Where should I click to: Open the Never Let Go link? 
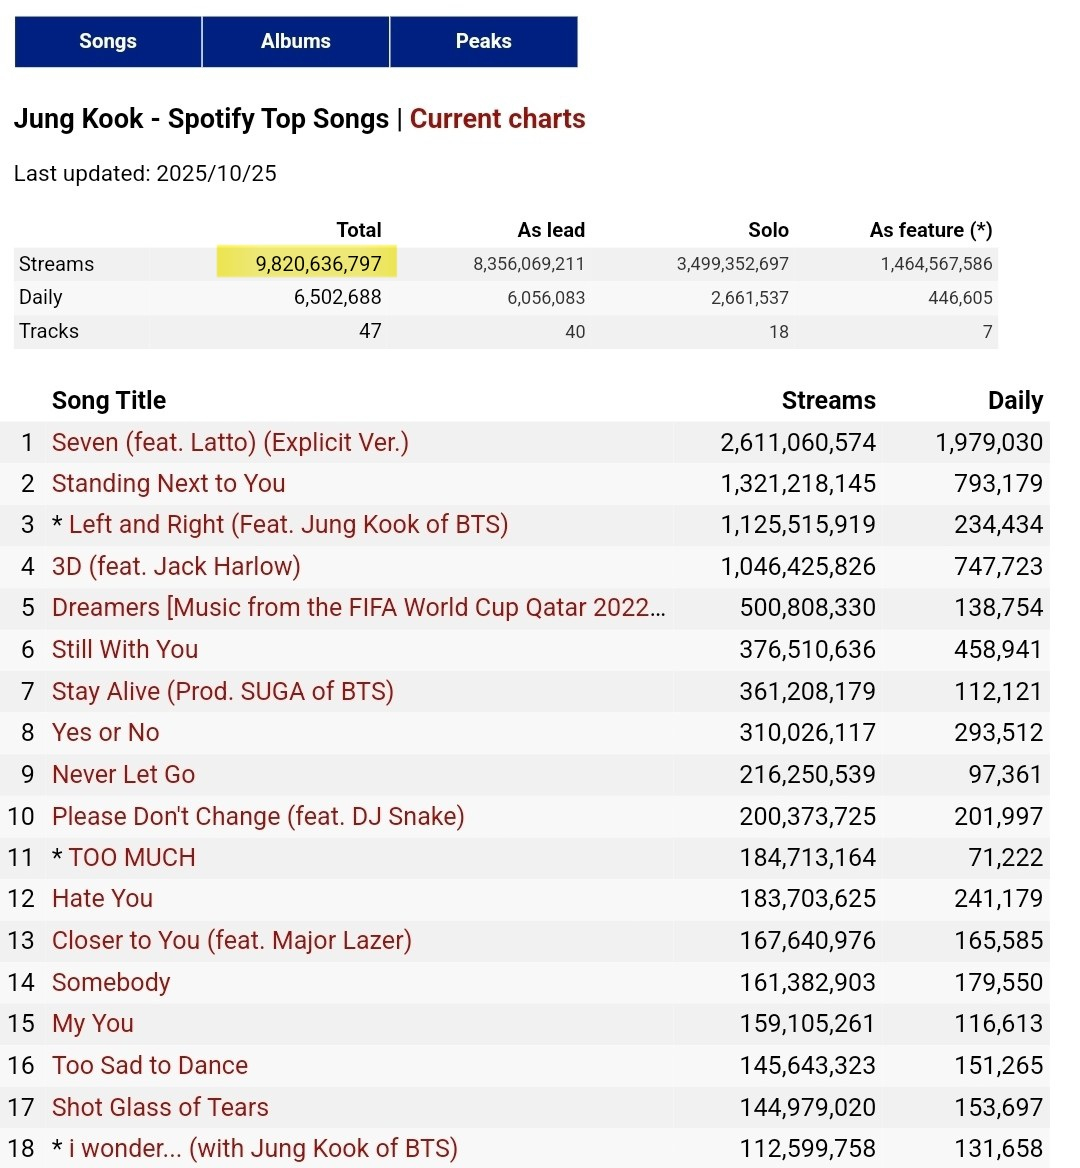pos(123,775)
